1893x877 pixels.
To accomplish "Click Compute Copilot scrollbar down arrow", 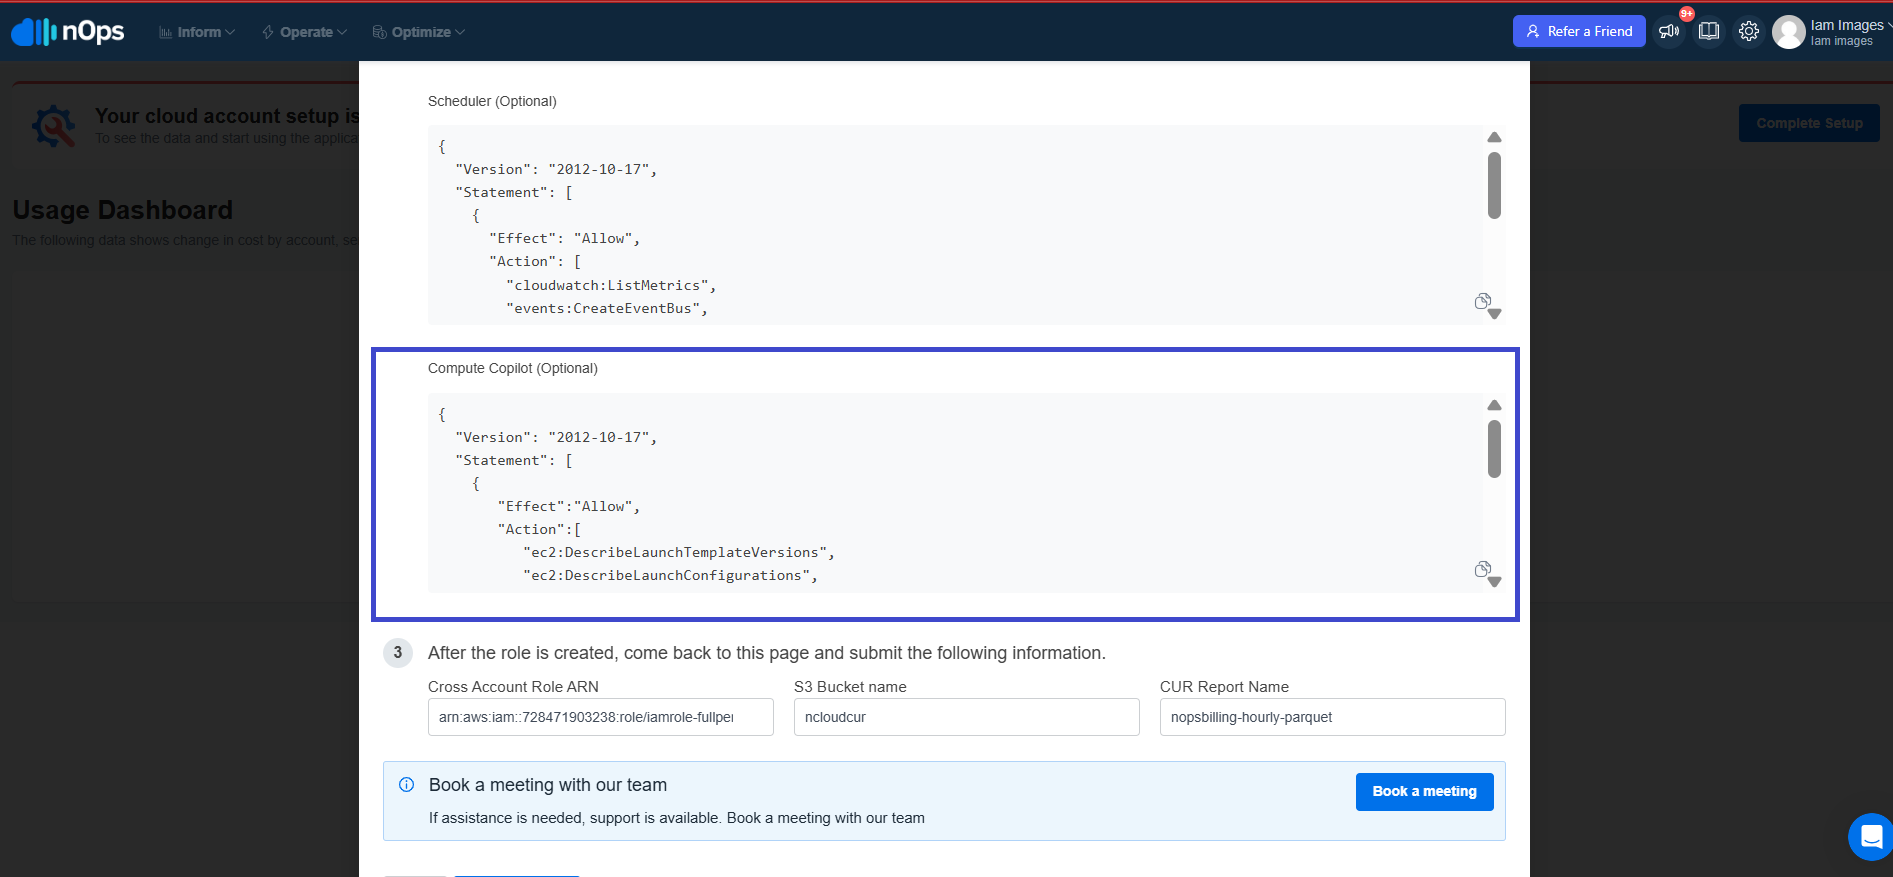I will pyautogui.click(x=1494, y=582).
